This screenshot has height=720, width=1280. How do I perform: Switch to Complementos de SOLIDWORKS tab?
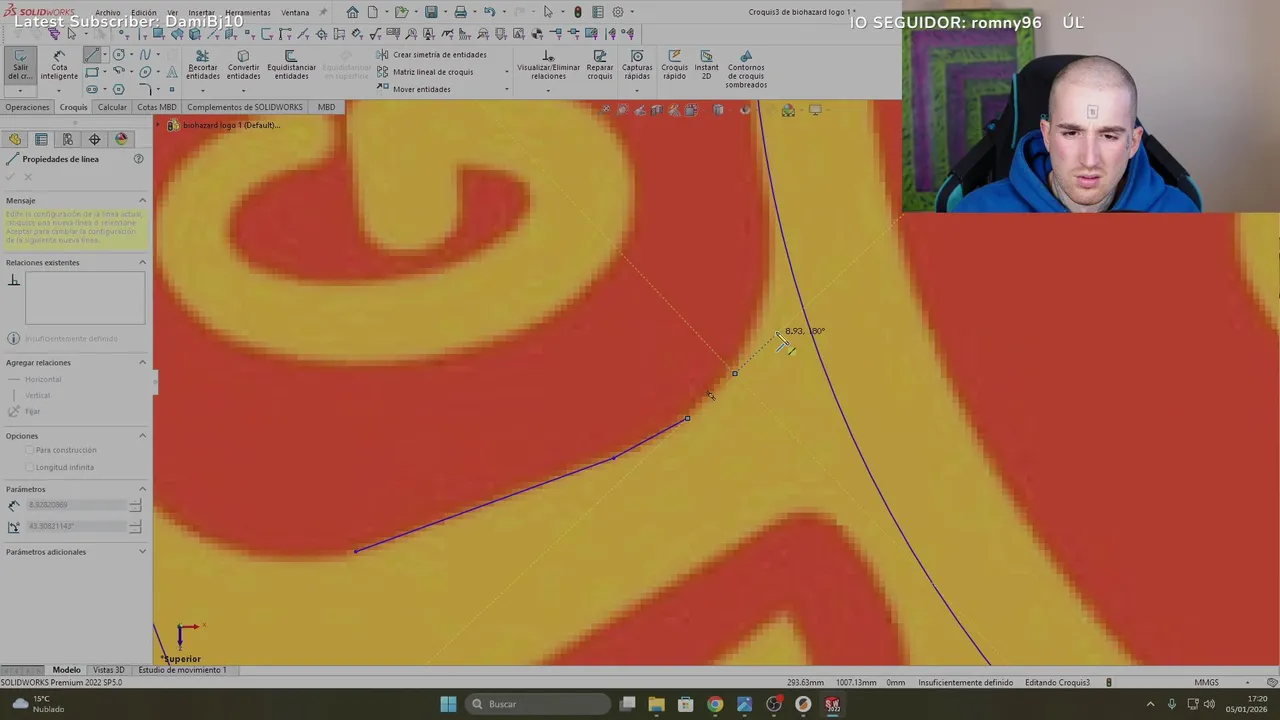coord(245,107)
